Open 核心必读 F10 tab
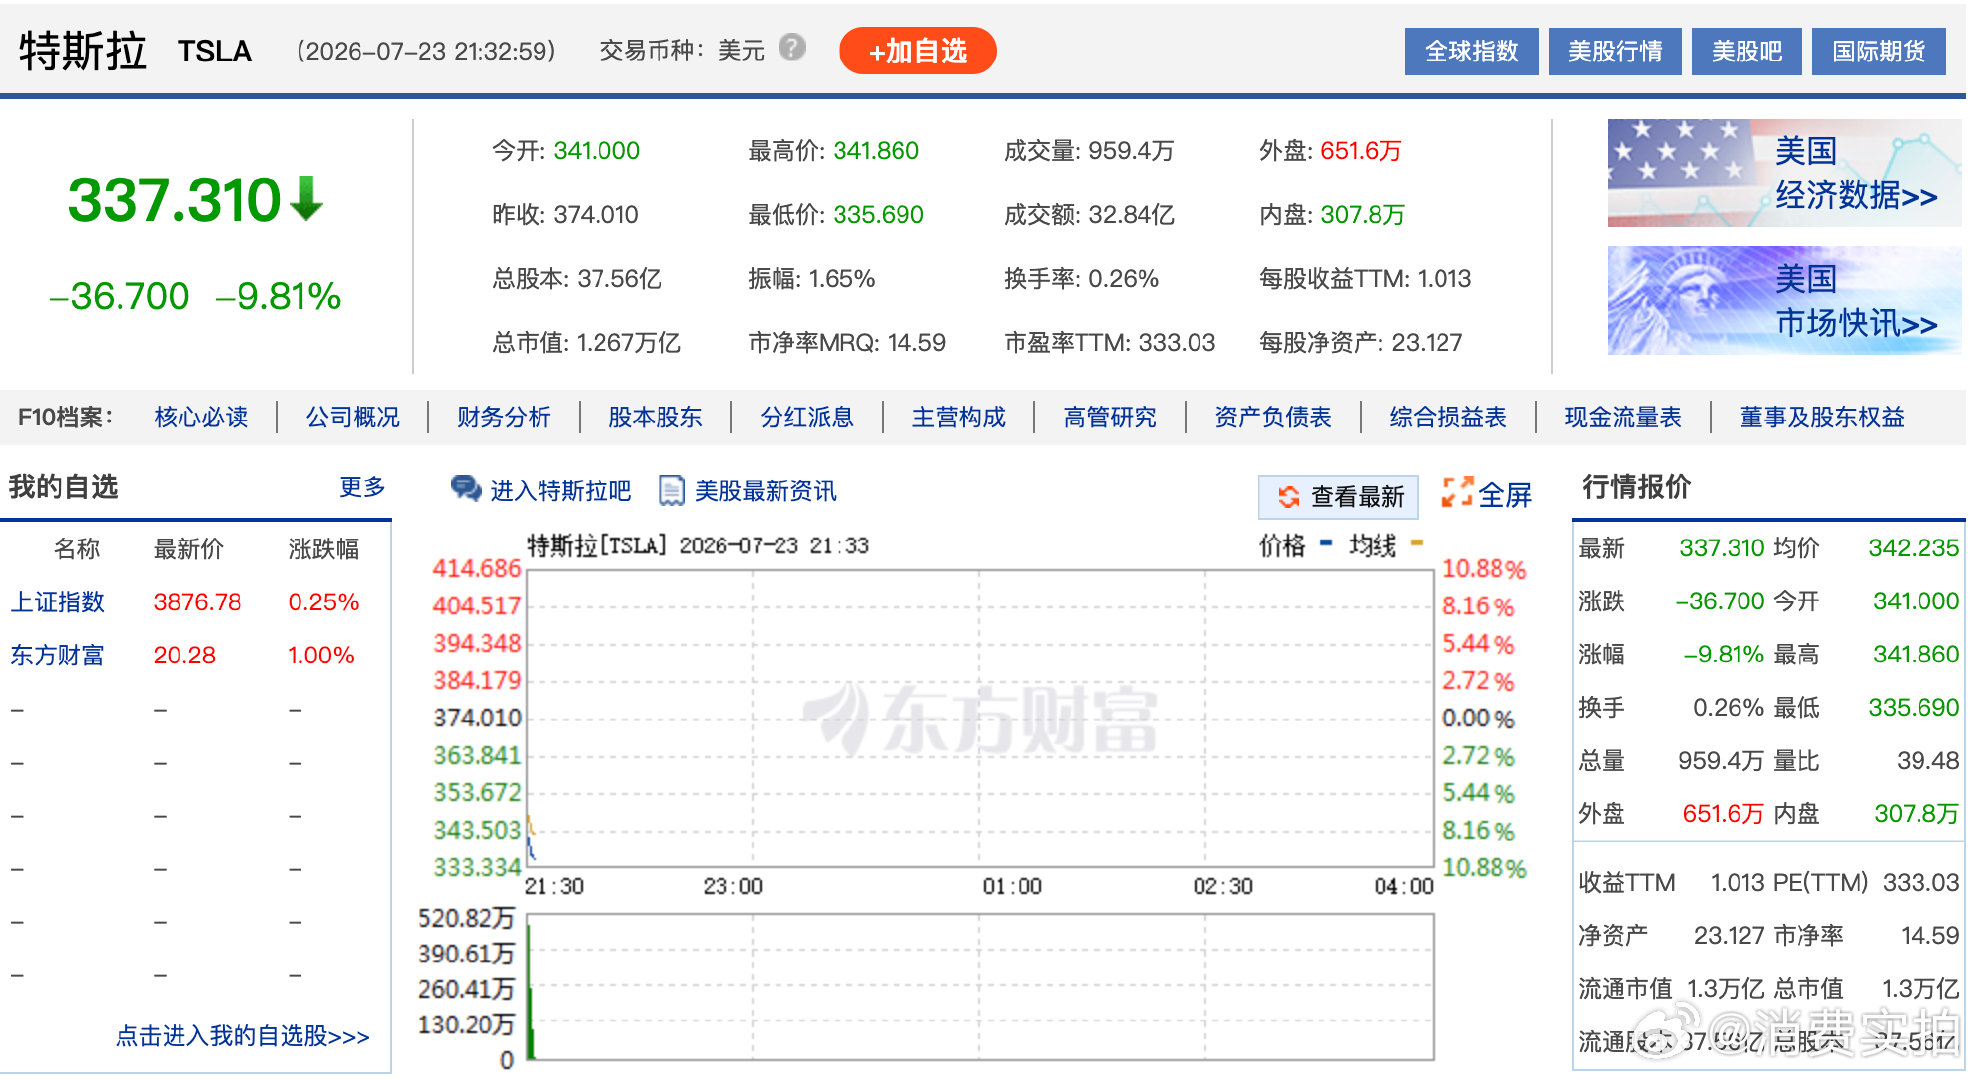1979x1080 pixels. click(201, 417)
